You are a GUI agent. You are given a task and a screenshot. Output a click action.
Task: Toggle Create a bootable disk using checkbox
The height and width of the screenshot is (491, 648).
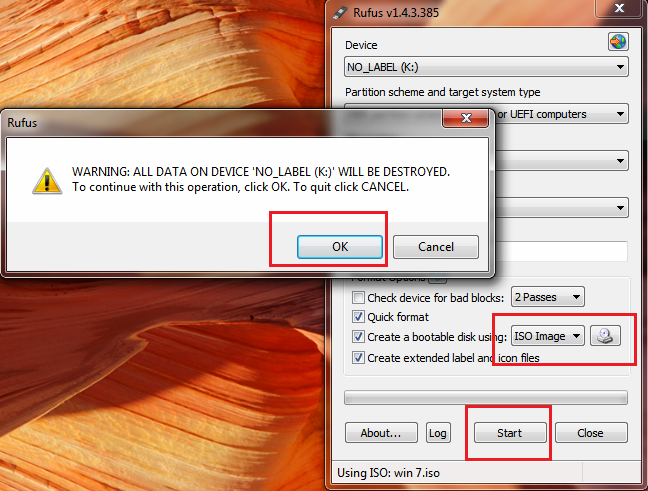[x=358, y=336]
